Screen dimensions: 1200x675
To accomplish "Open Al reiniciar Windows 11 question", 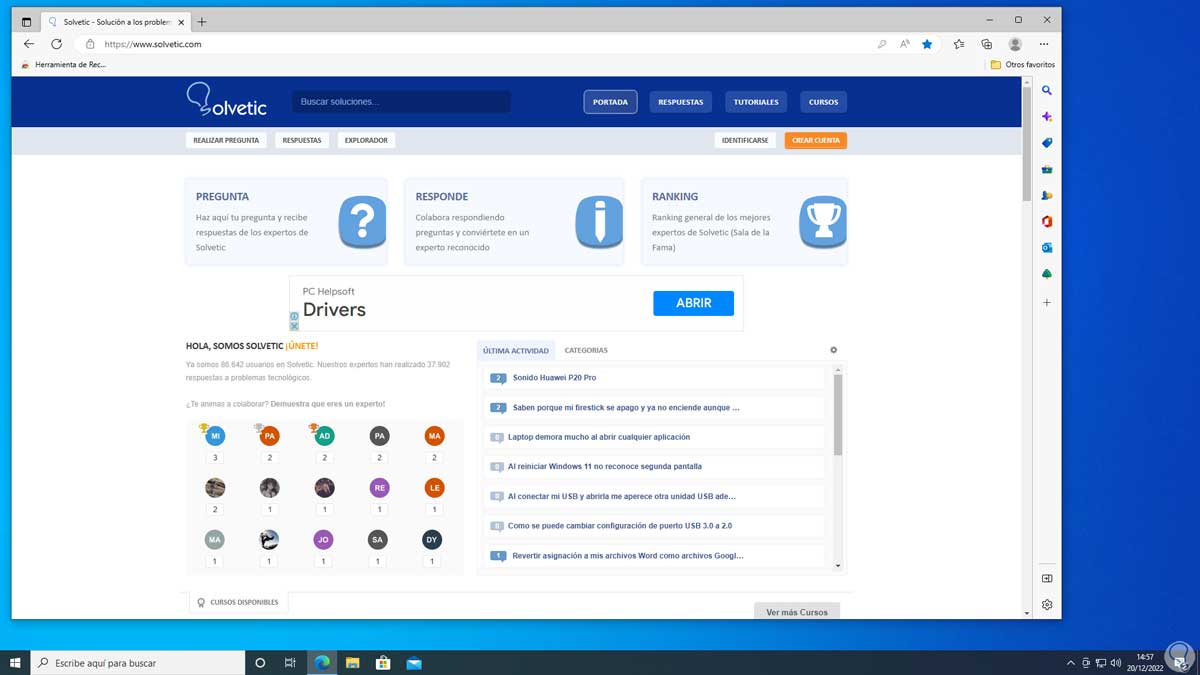I will tap(605, 466).
